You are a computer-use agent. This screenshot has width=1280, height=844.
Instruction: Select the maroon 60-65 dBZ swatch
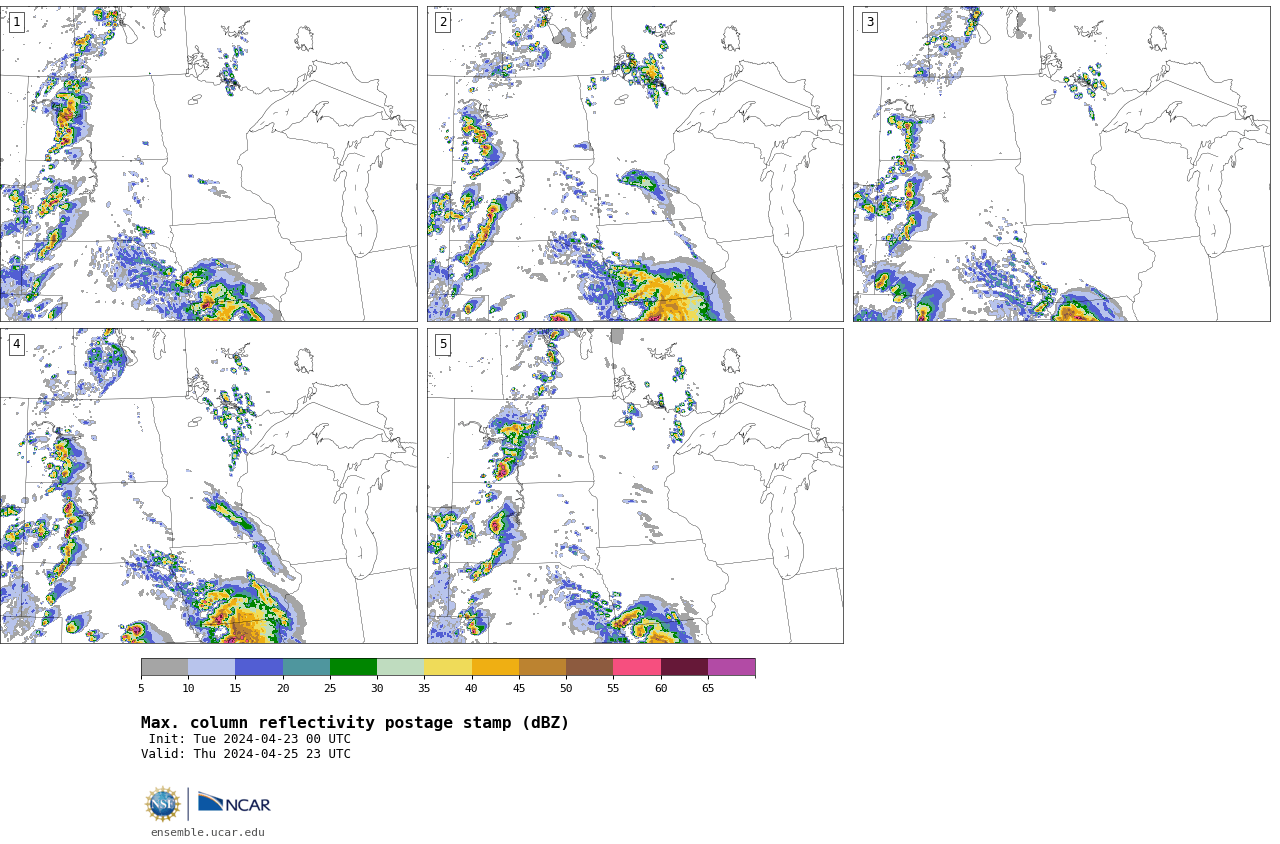(684, 667)
